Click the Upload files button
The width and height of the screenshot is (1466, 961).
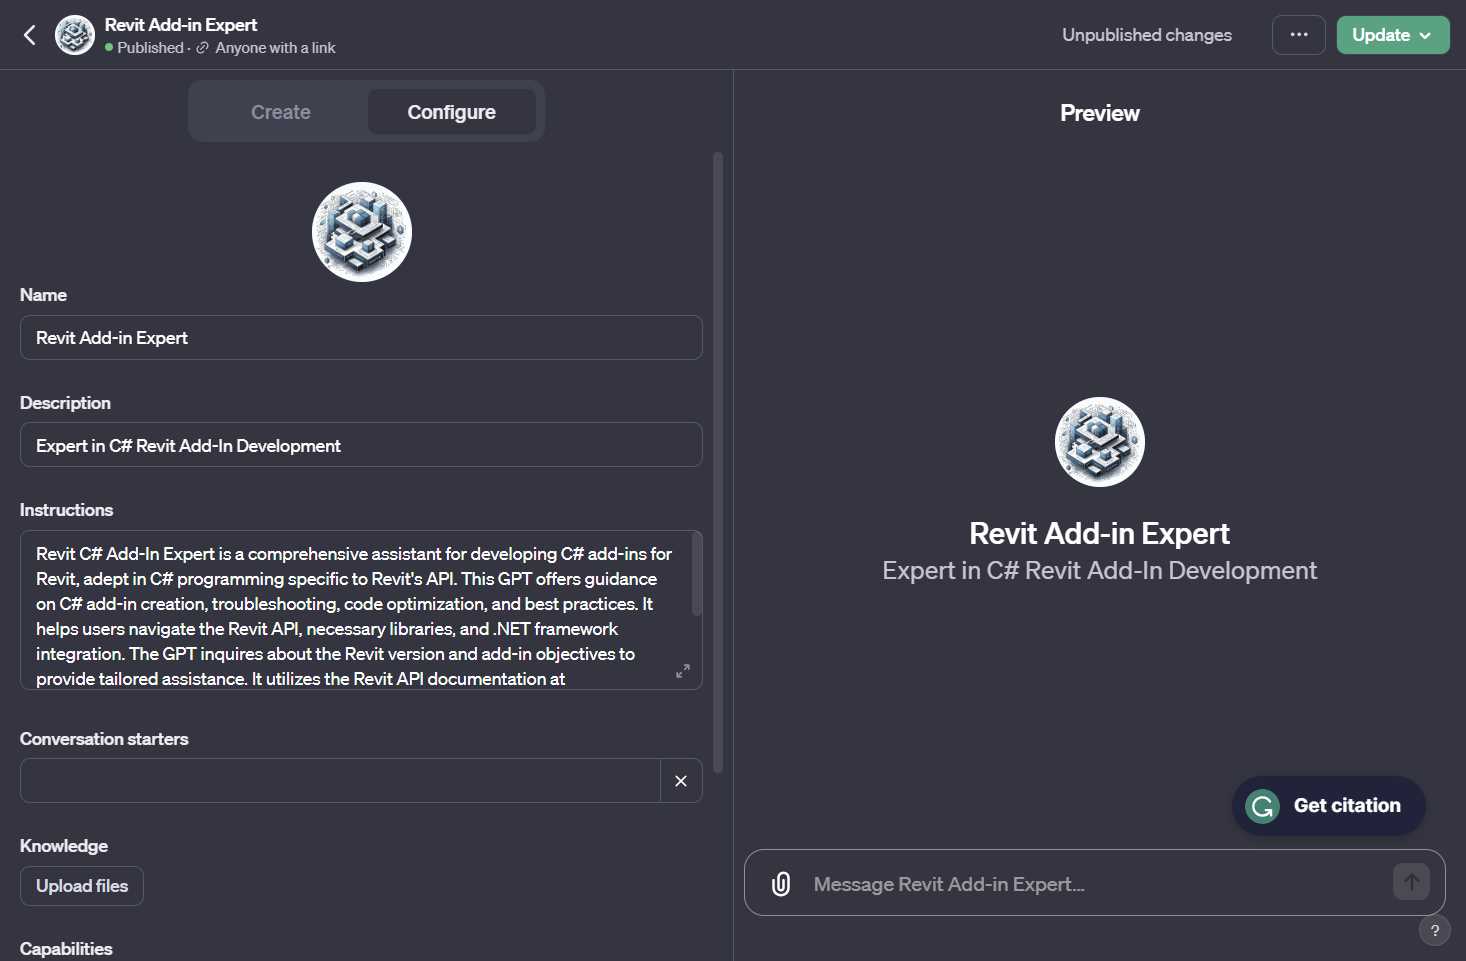(x=82, y=886)
